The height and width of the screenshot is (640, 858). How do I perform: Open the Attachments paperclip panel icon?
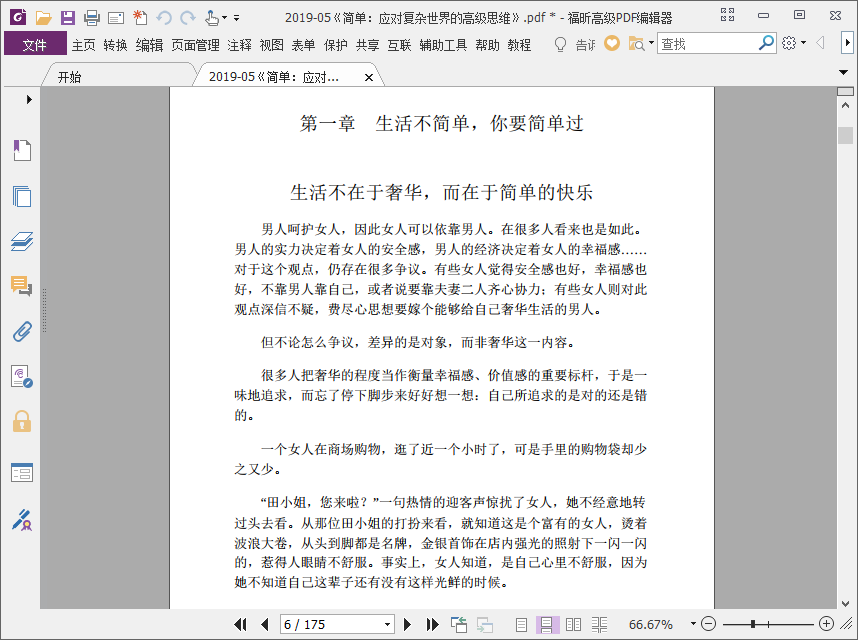click(x=22, y=331)
